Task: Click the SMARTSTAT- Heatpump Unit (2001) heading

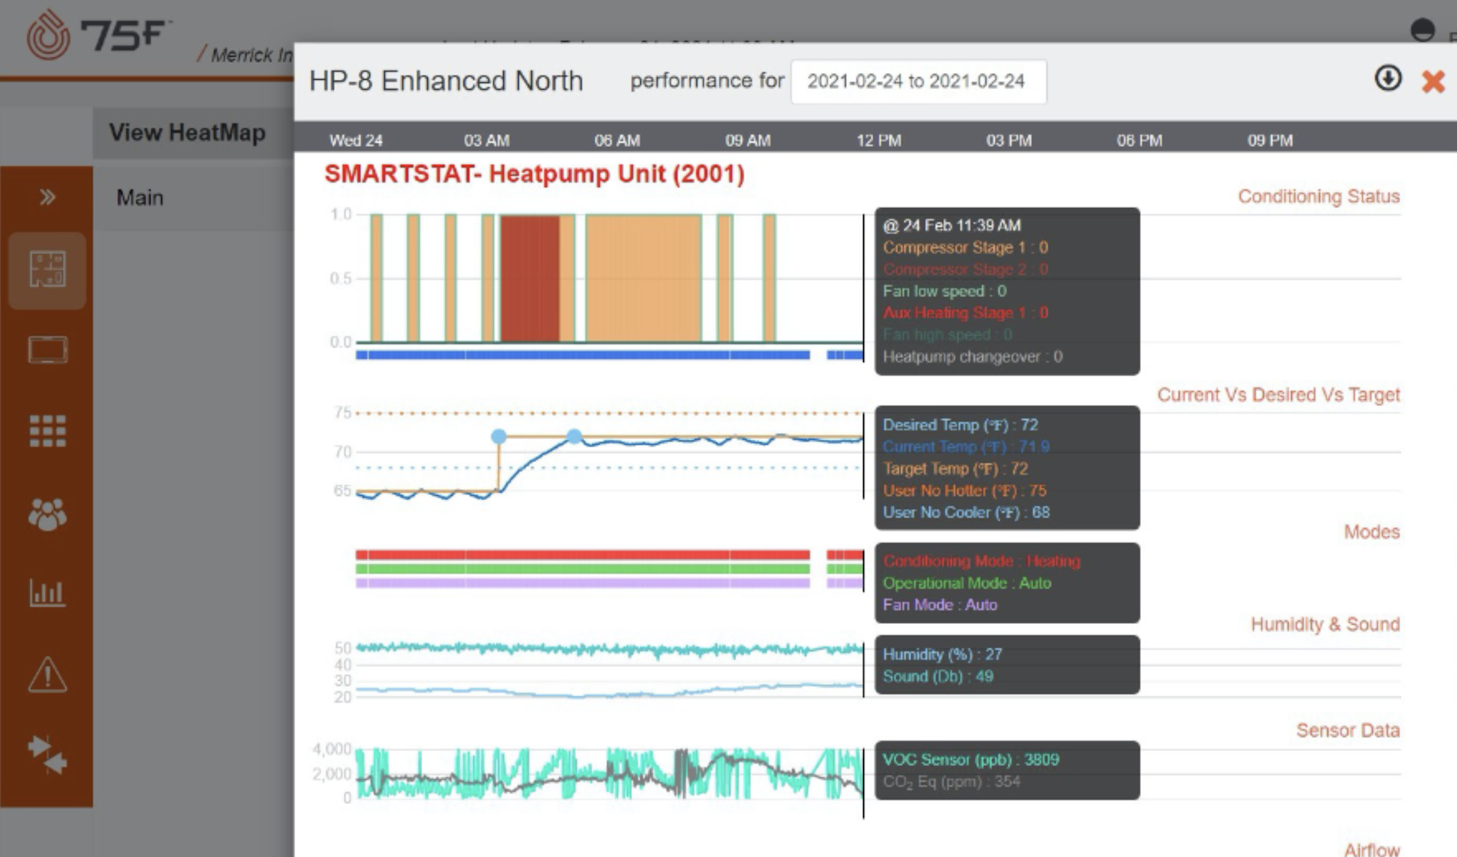Action: tap(534, 174)
